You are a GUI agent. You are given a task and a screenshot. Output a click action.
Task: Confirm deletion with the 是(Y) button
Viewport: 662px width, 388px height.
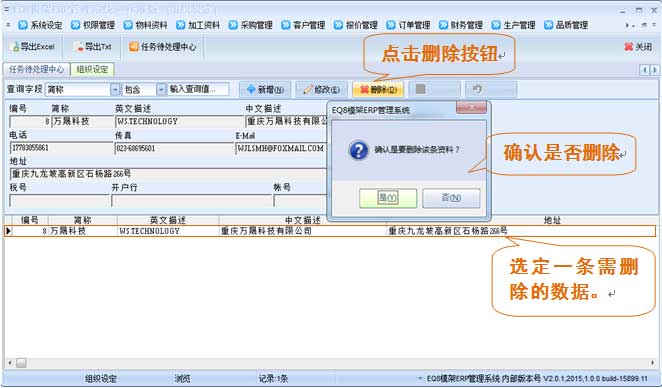(x=388, y=198)
